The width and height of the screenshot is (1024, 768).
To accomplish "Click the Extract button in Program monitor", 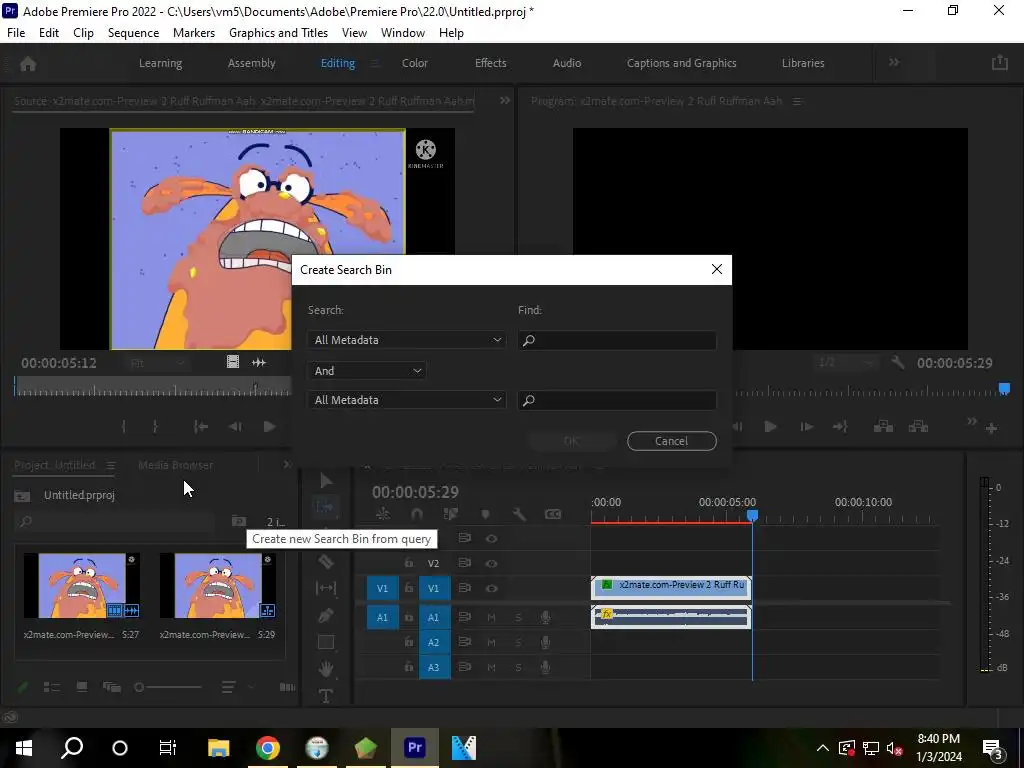I will 918,426.
